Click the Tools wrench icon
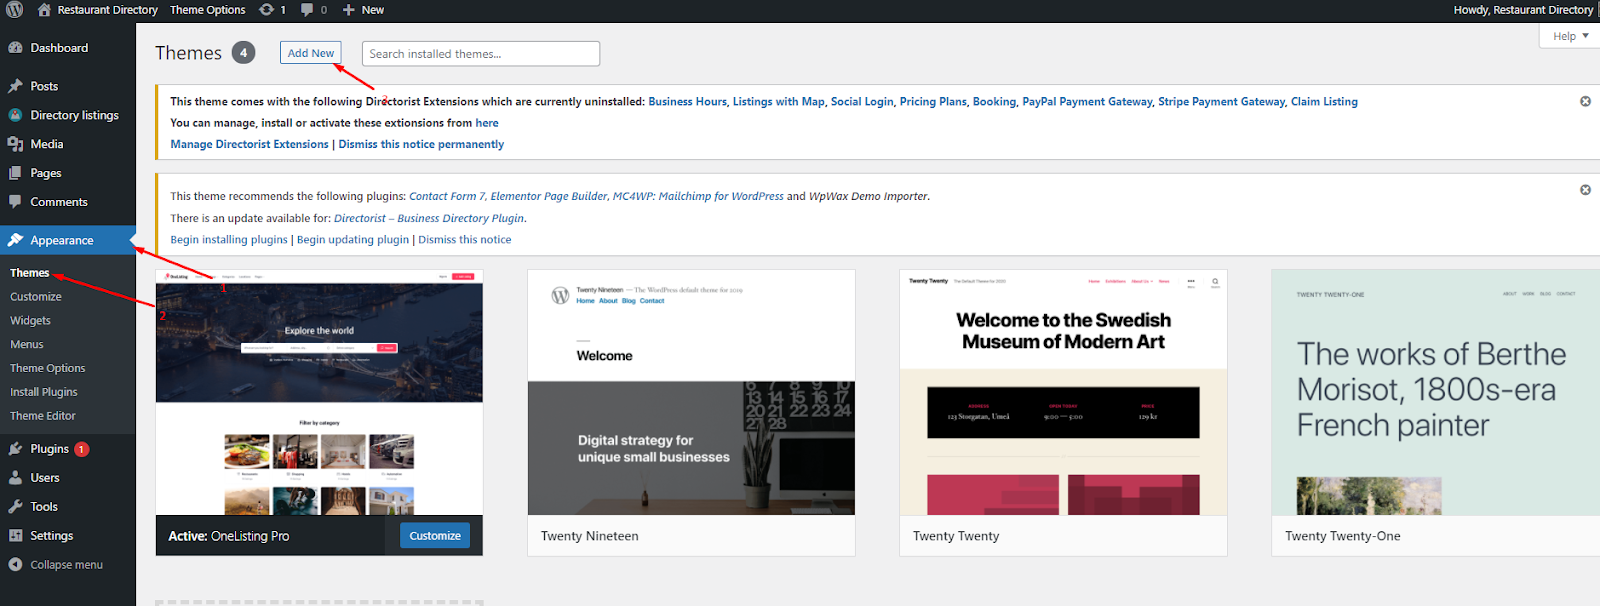Image resolution: width=1600 pixels, height=606 pixels. (15, 507)
